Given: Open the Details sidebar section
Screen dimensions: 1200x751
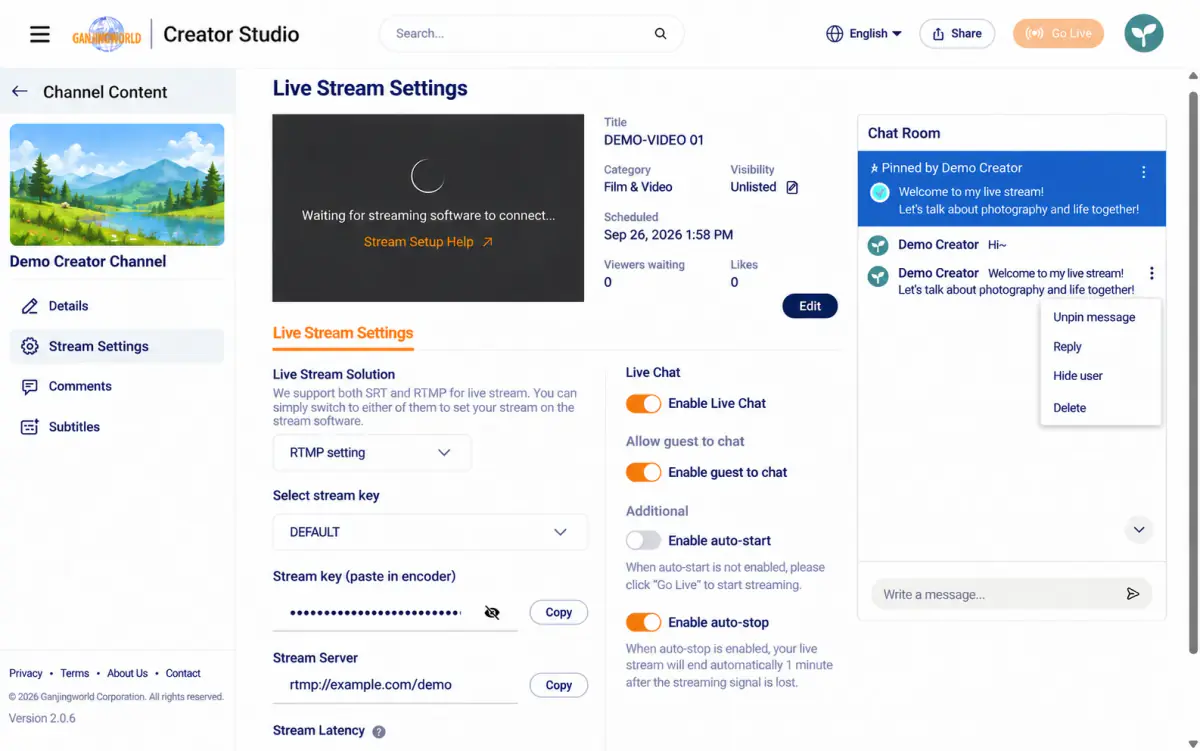Looking at the screenshot, I should tap(116, 306).
